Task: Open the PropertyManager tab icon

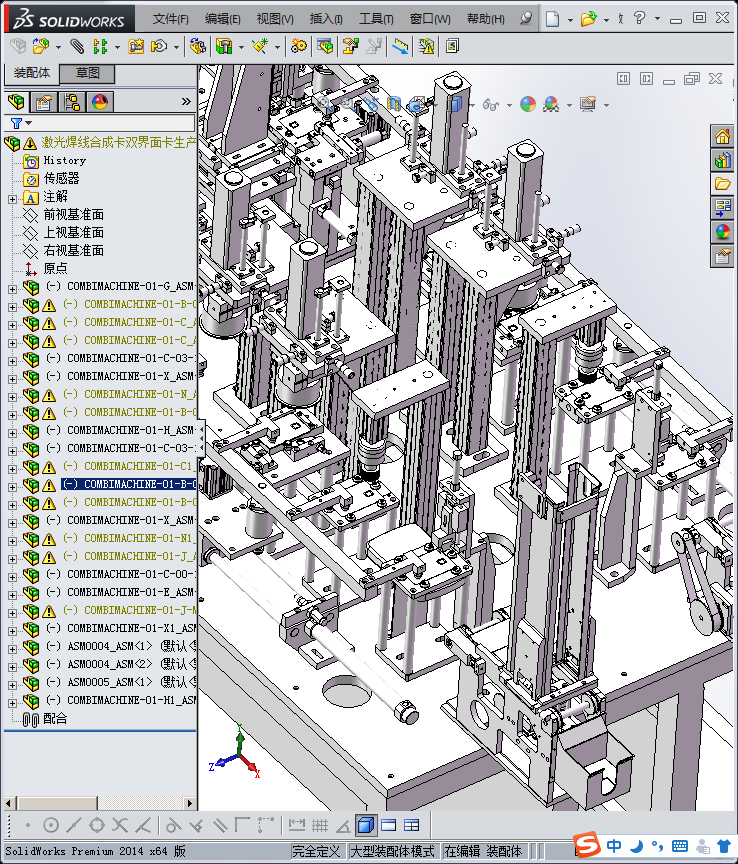Action: coord(44,102)
